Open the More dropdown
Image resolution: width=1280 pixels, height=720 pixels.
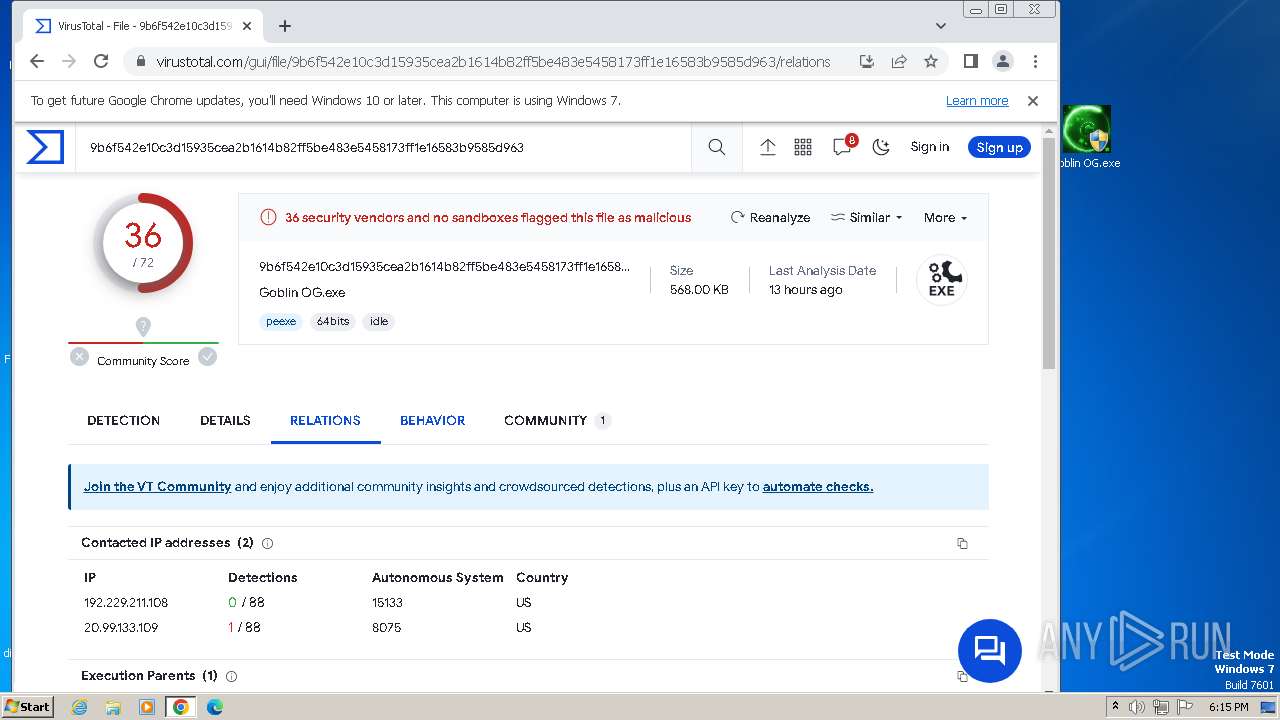pos(945,217)
